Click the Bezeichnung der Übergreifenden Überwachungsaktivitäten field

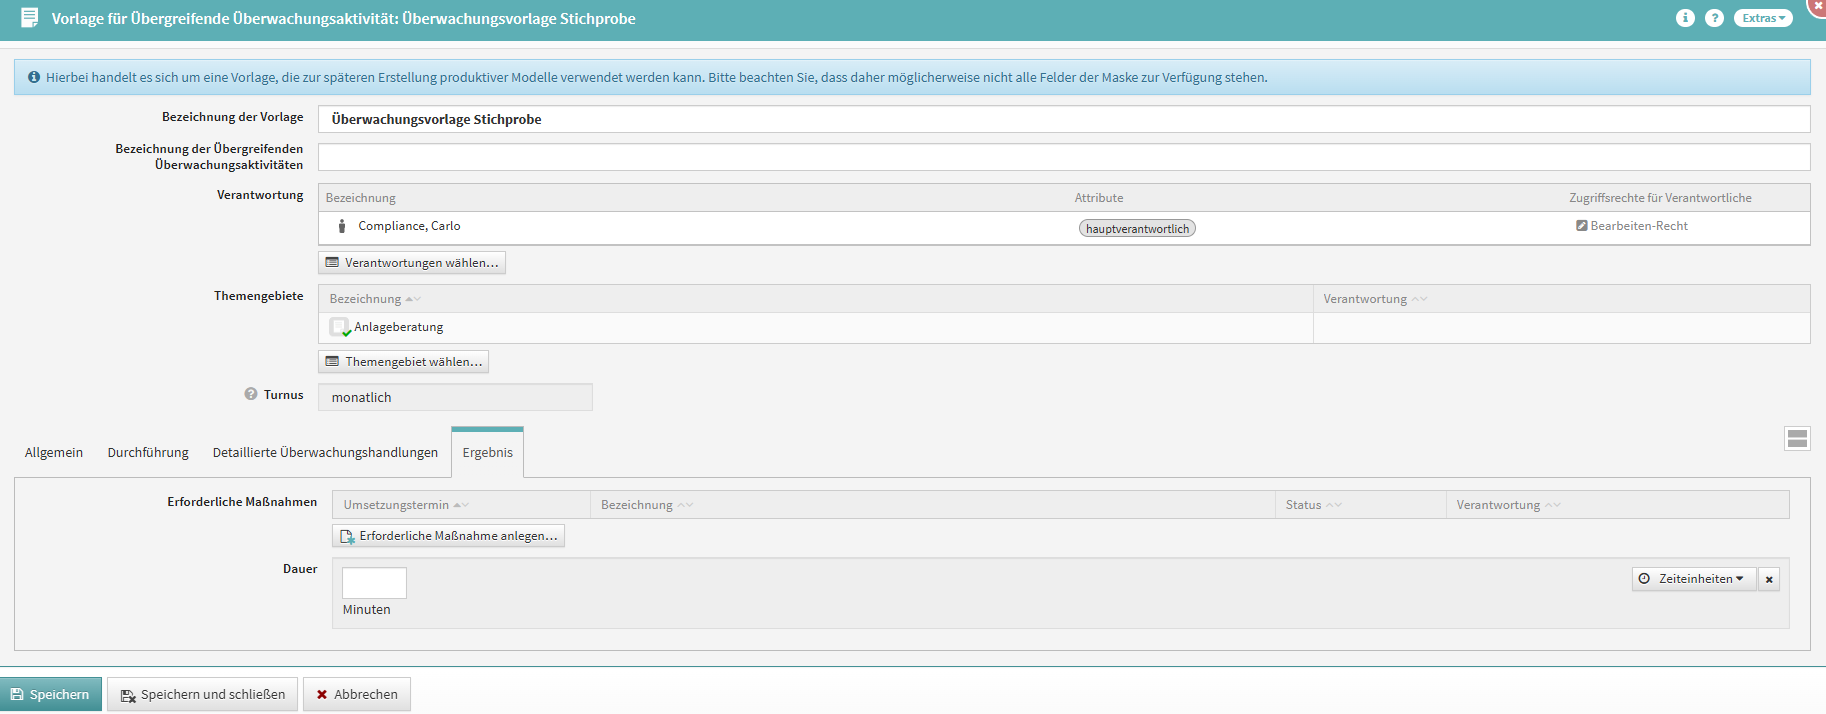click(x=1063, y=157)
